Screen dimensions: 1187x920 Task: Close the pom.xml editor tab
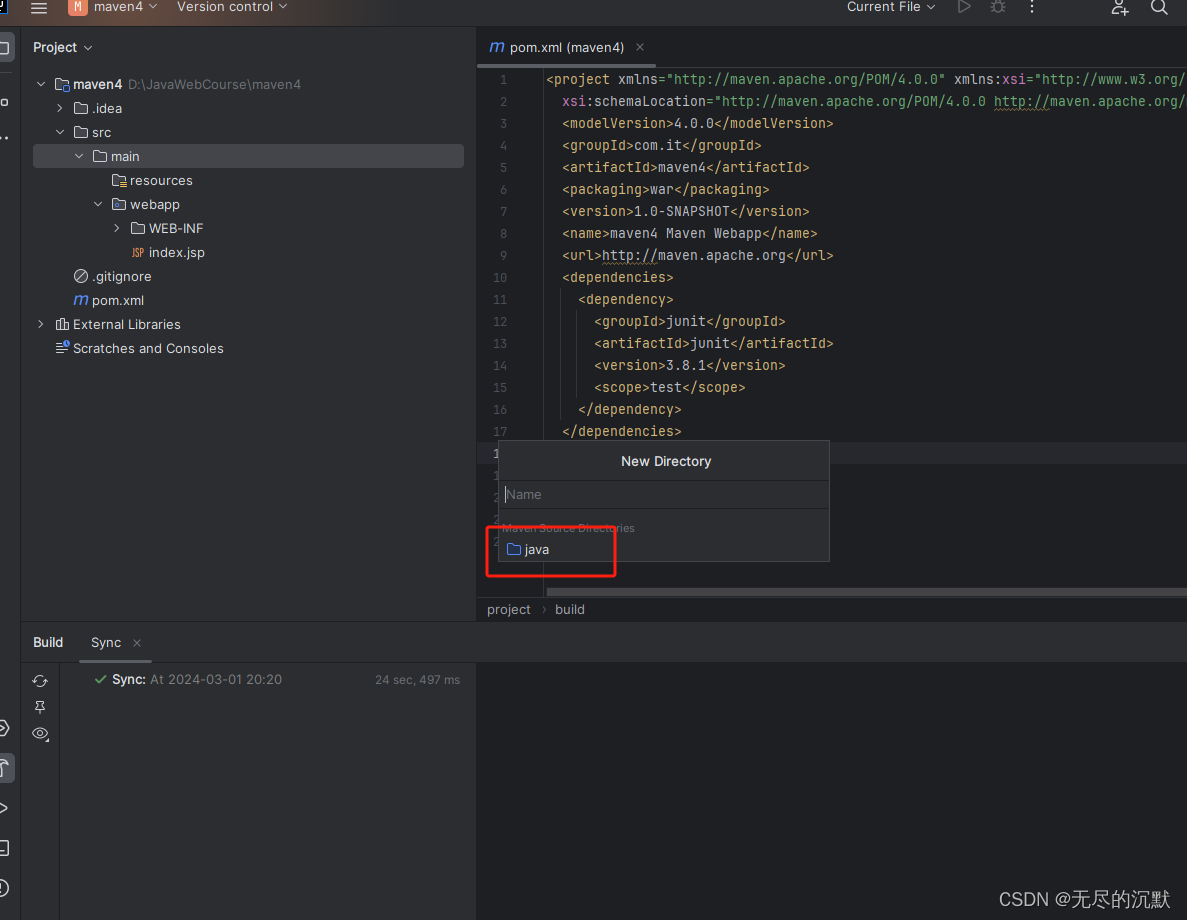click(640, 47)
